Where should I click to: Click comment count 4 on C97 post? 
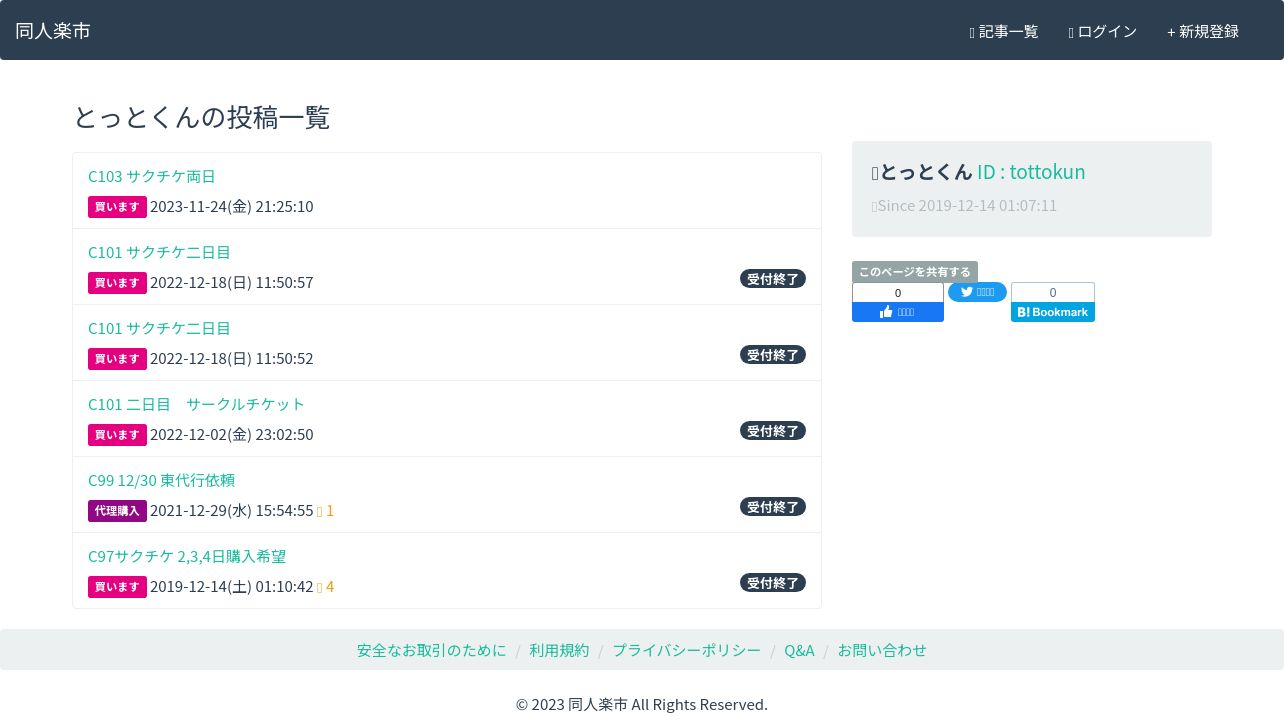tap(326, 586)
